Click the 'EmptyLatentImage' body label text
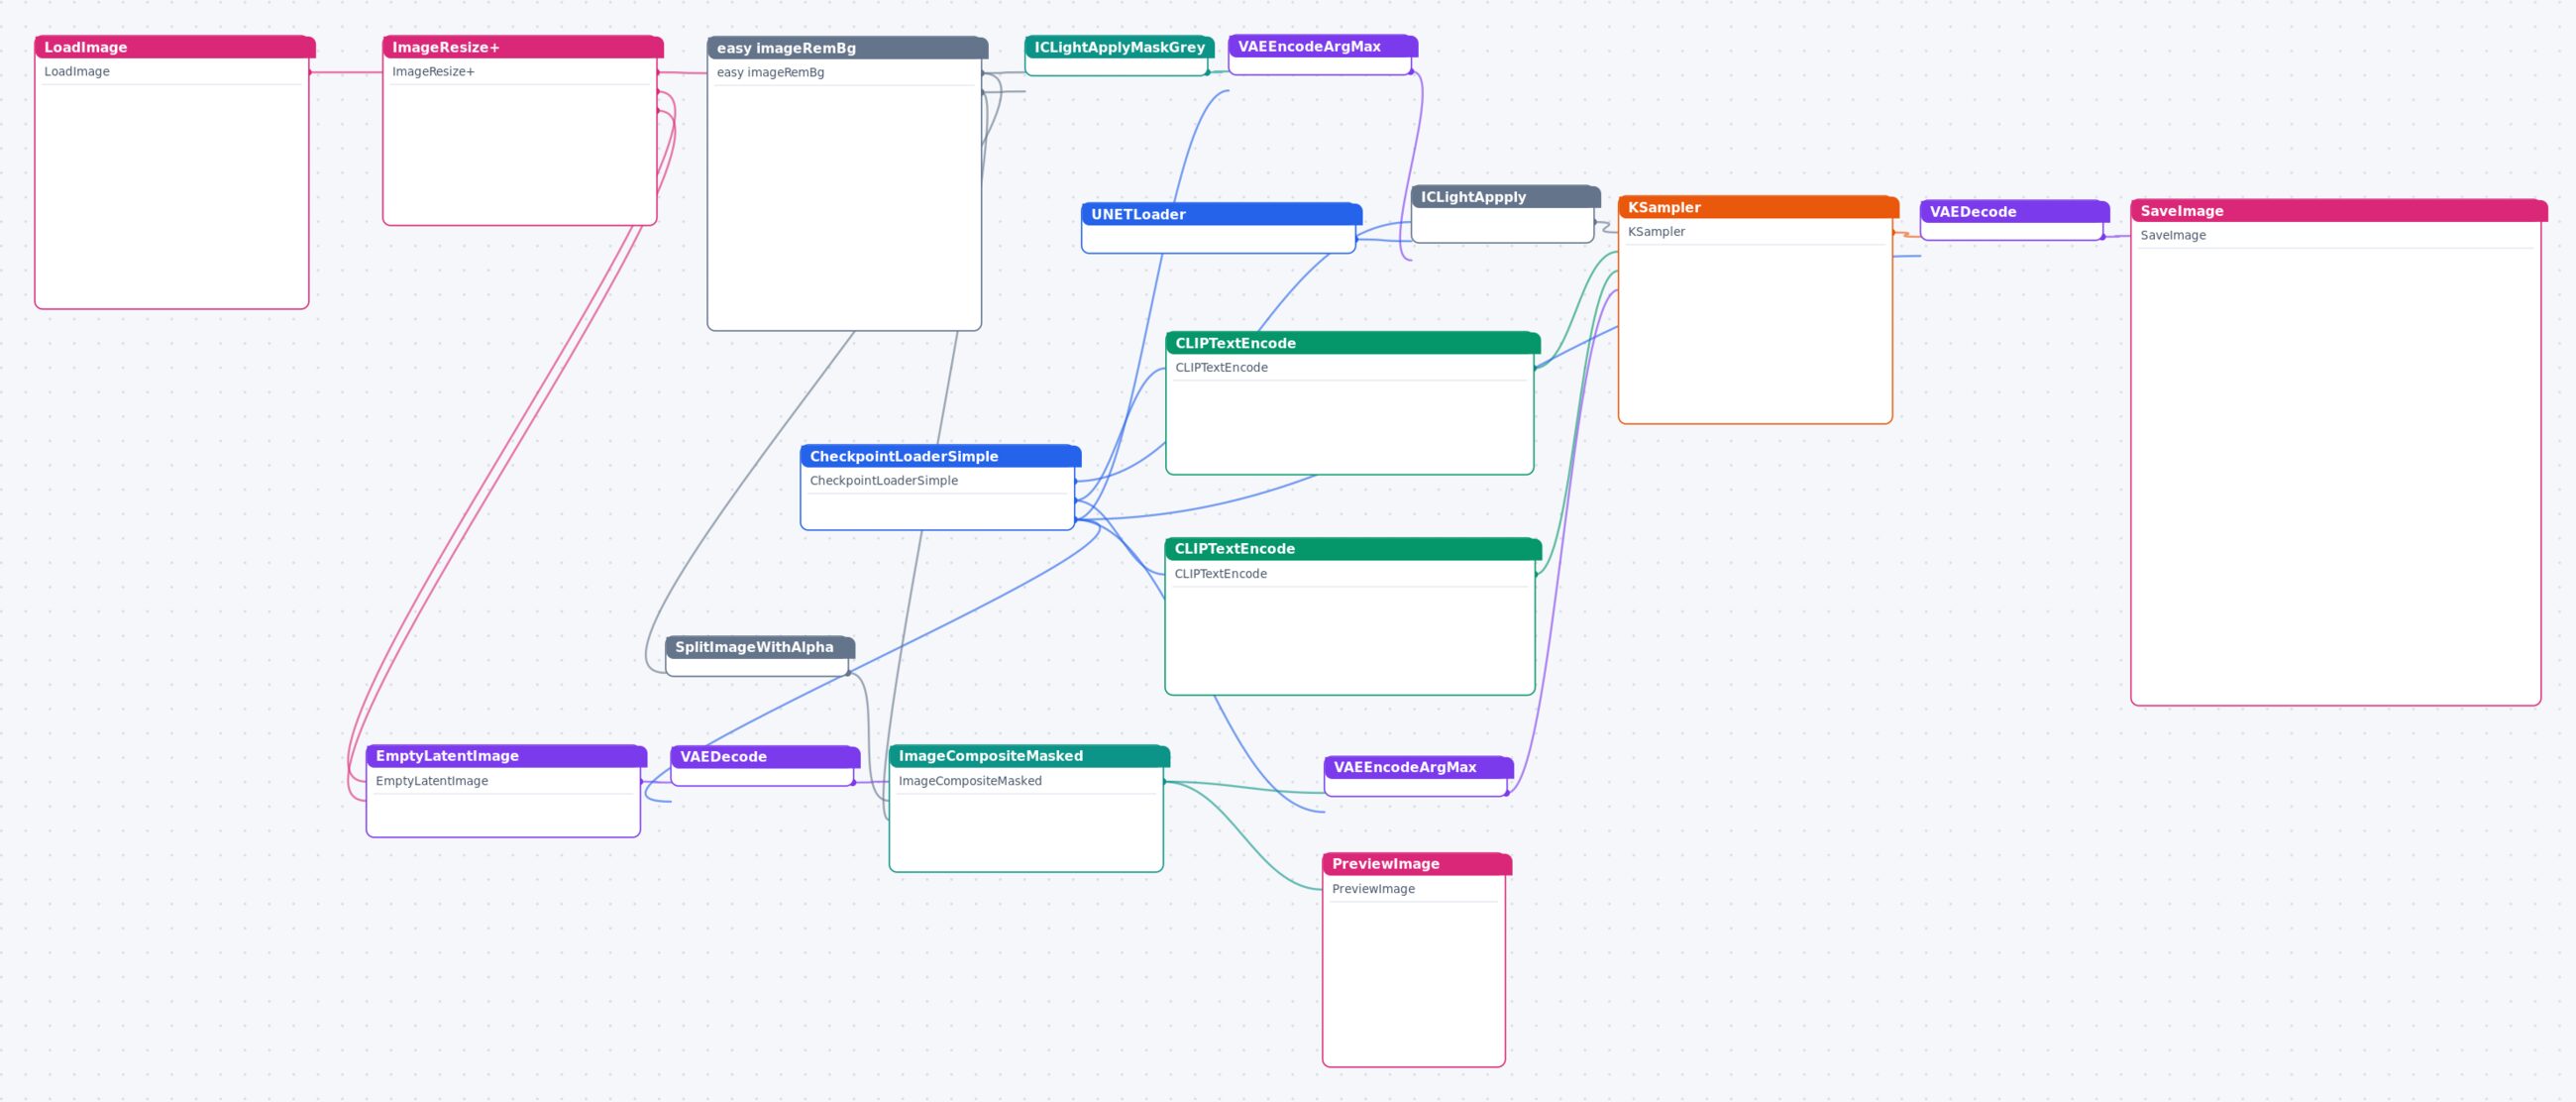 pos(432,781)
